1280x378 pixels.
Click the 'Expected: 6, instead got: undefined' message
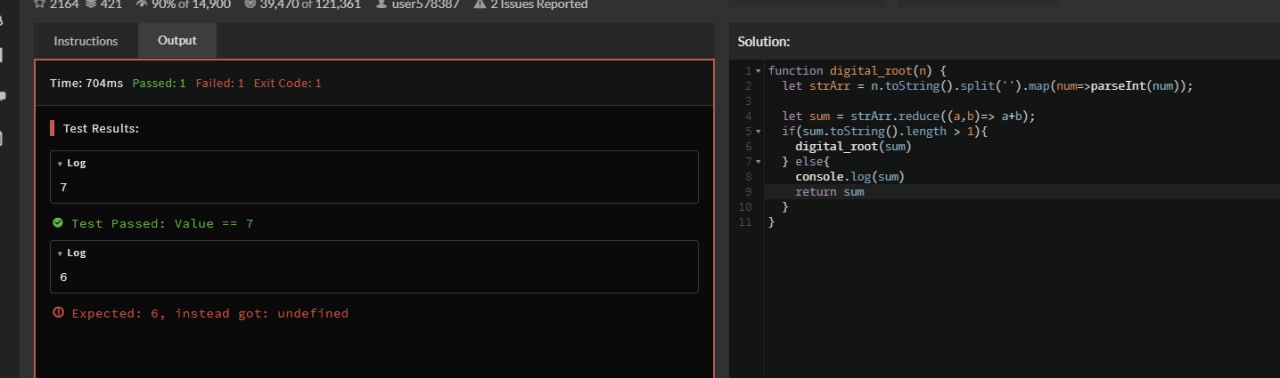point(210,313)
